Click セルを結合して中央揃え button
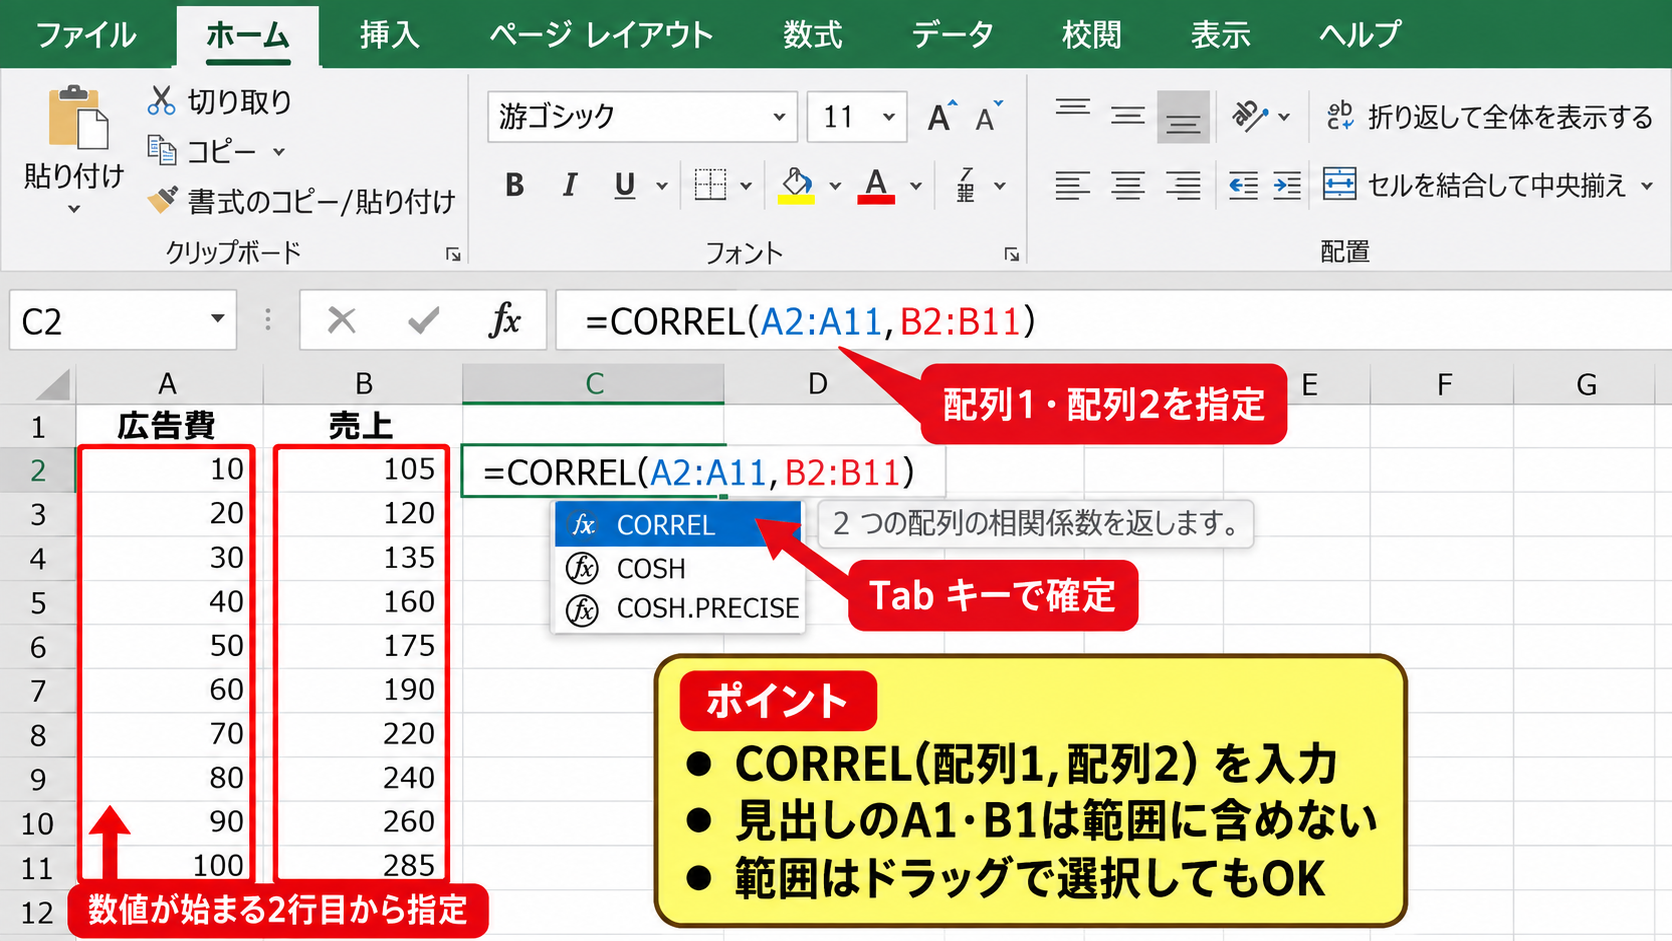 (1476, 185)
